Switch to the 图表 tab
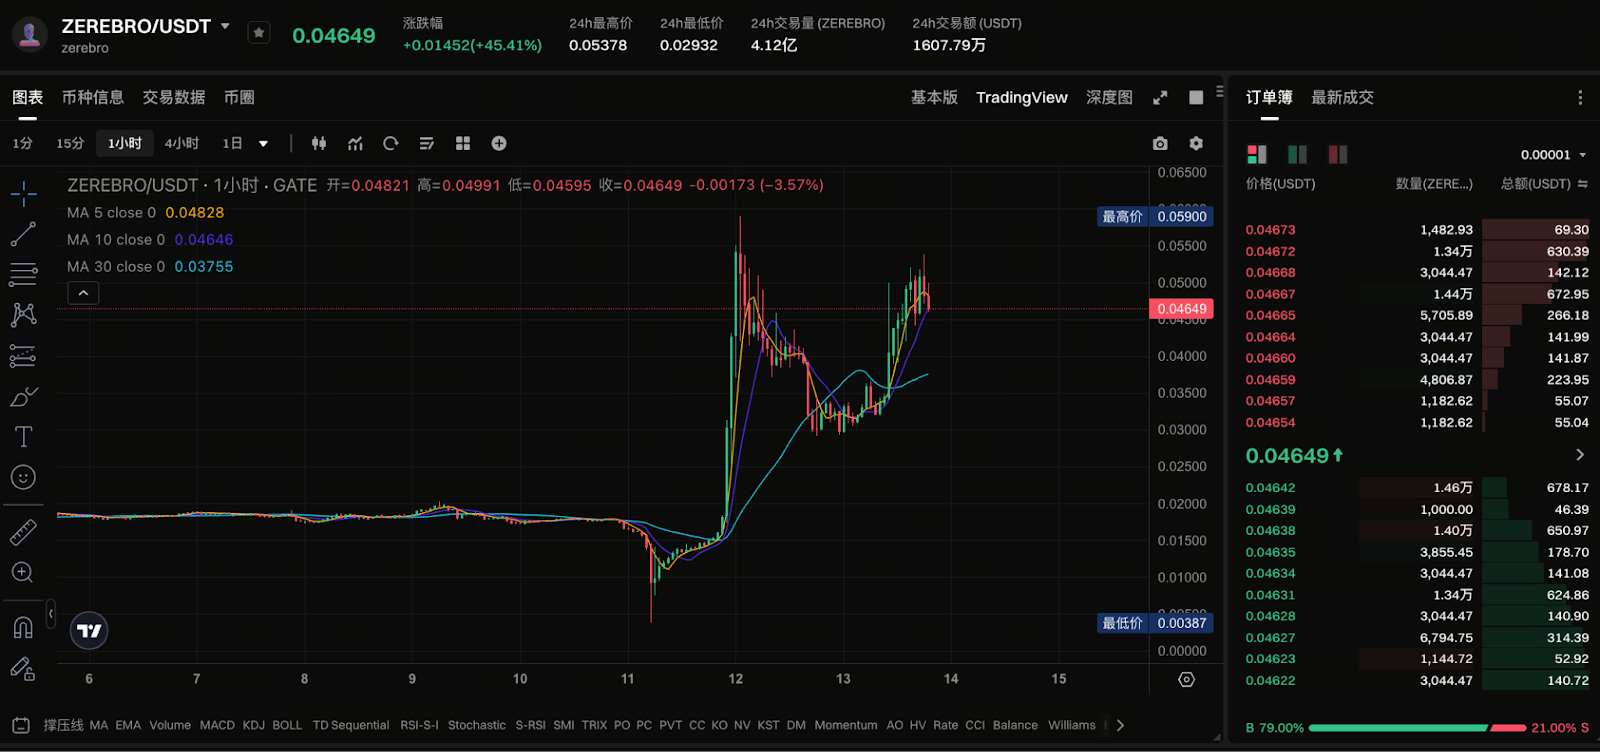1600x752 pixels. [x=28, y=97]
